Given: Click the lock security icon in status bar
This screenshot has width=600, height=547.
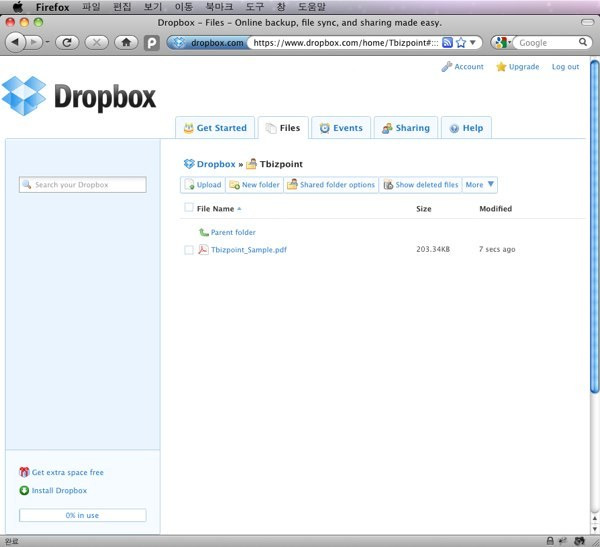Looking at the screenshot, I should pos(550,540).
